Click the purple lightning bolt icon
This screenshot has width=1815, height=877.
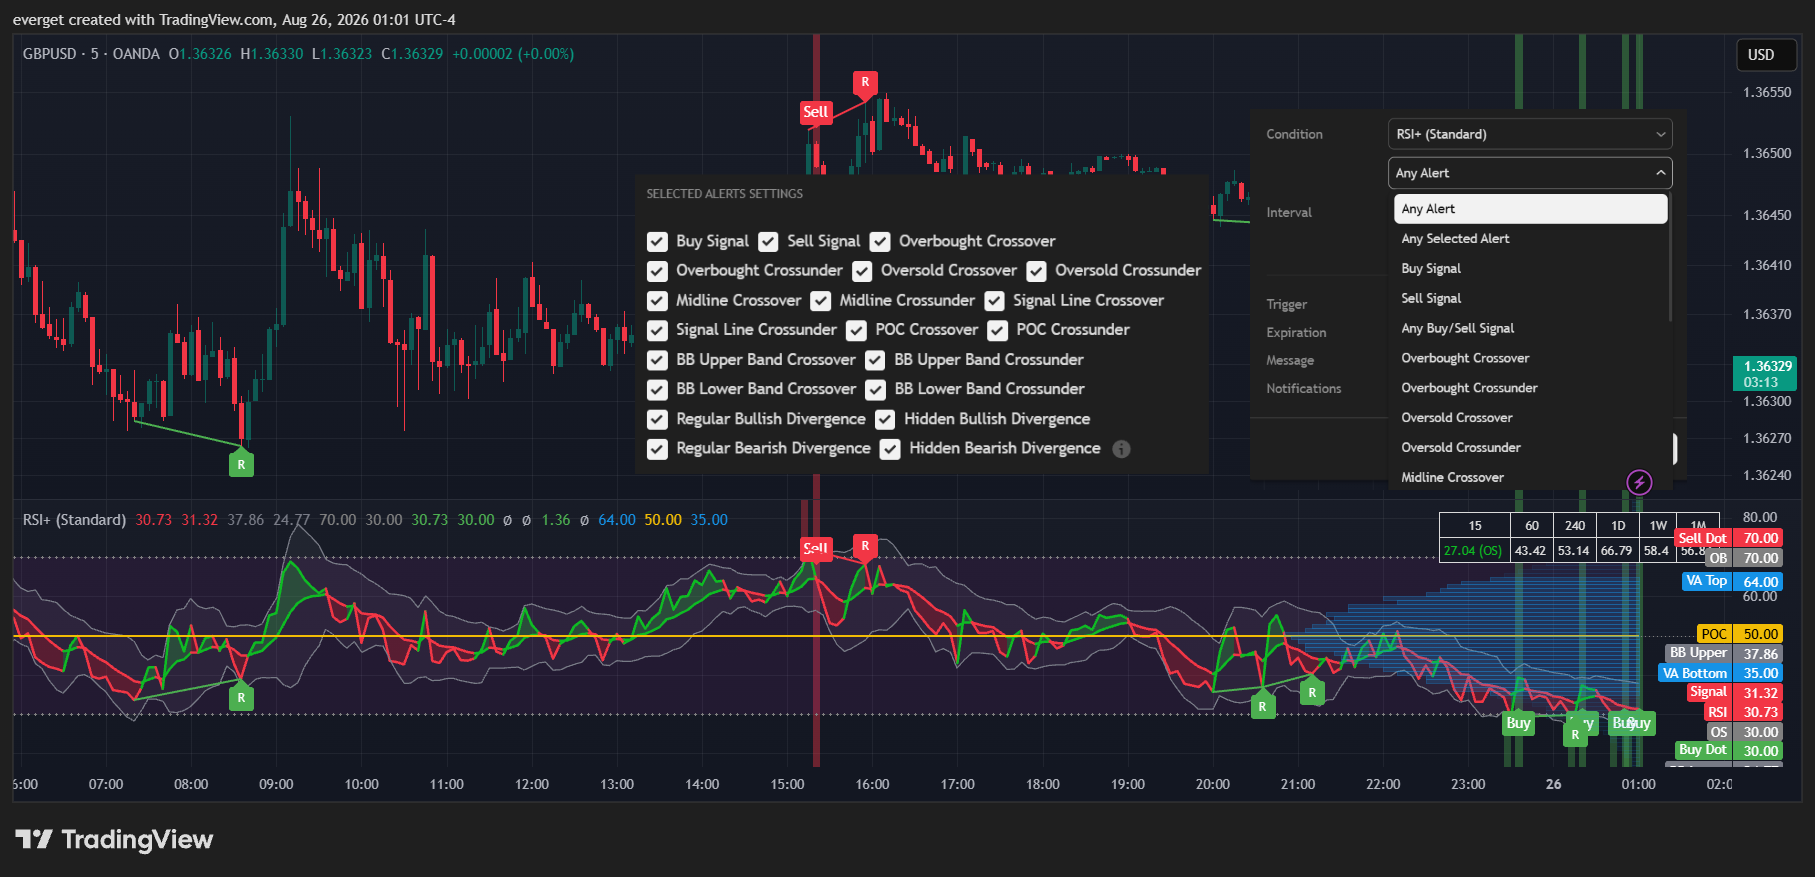tap(1639, 482)
